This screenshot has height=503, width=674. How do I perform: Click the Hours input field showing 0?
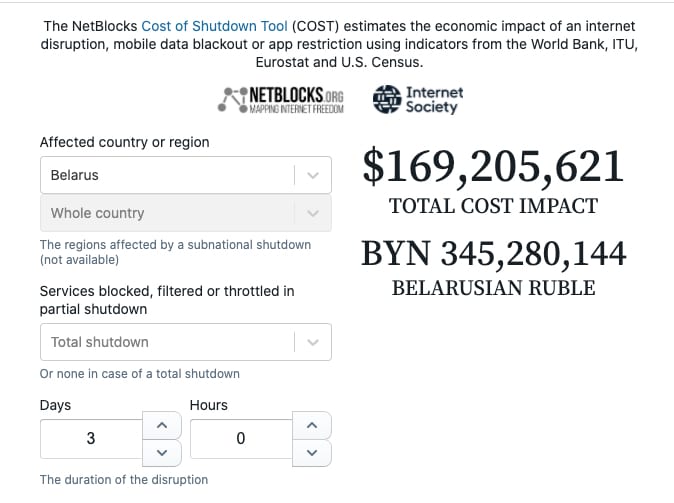click(x=240, y=439)
